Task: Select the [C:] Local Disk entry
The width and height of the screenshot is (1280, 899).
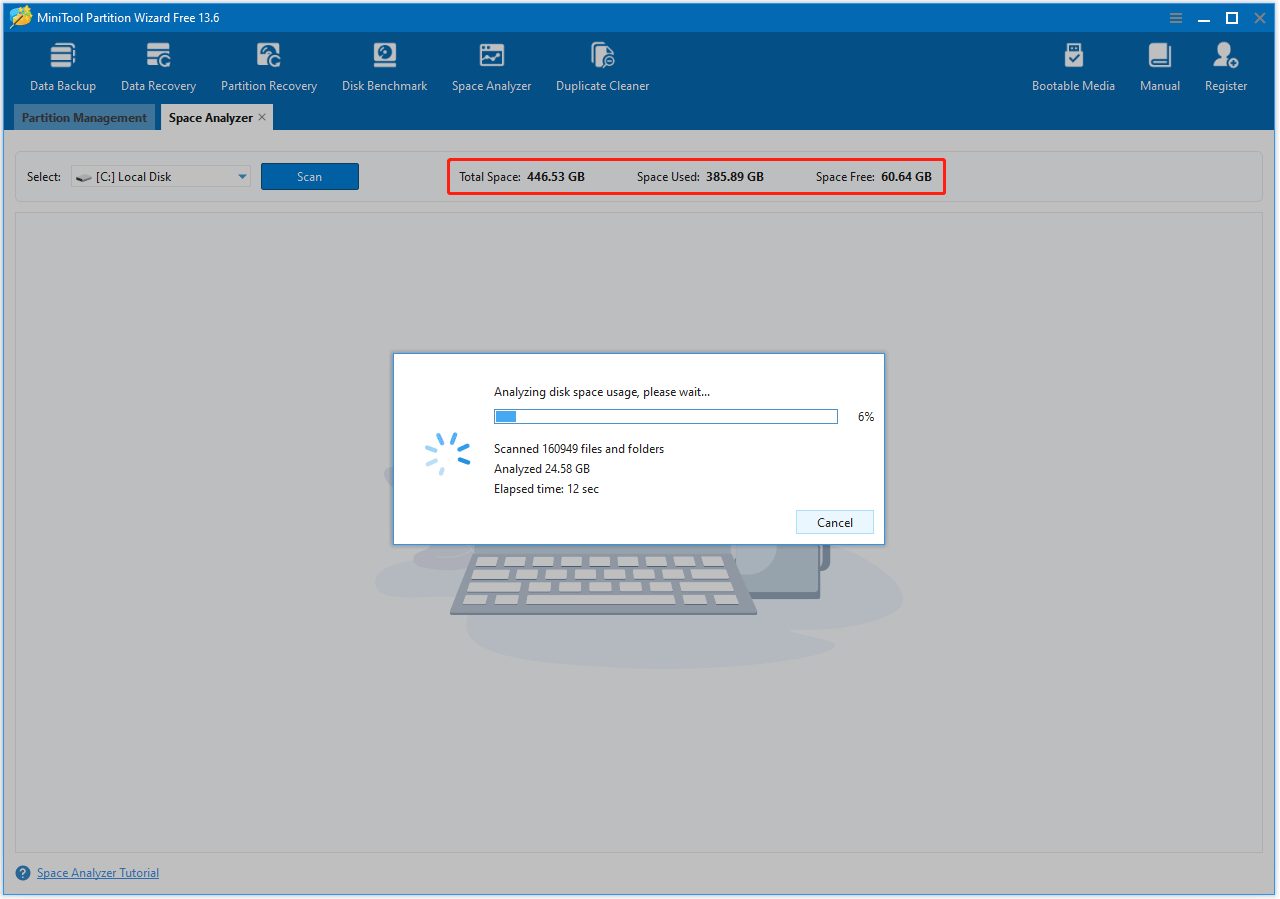Action: [x=150, y=176]
